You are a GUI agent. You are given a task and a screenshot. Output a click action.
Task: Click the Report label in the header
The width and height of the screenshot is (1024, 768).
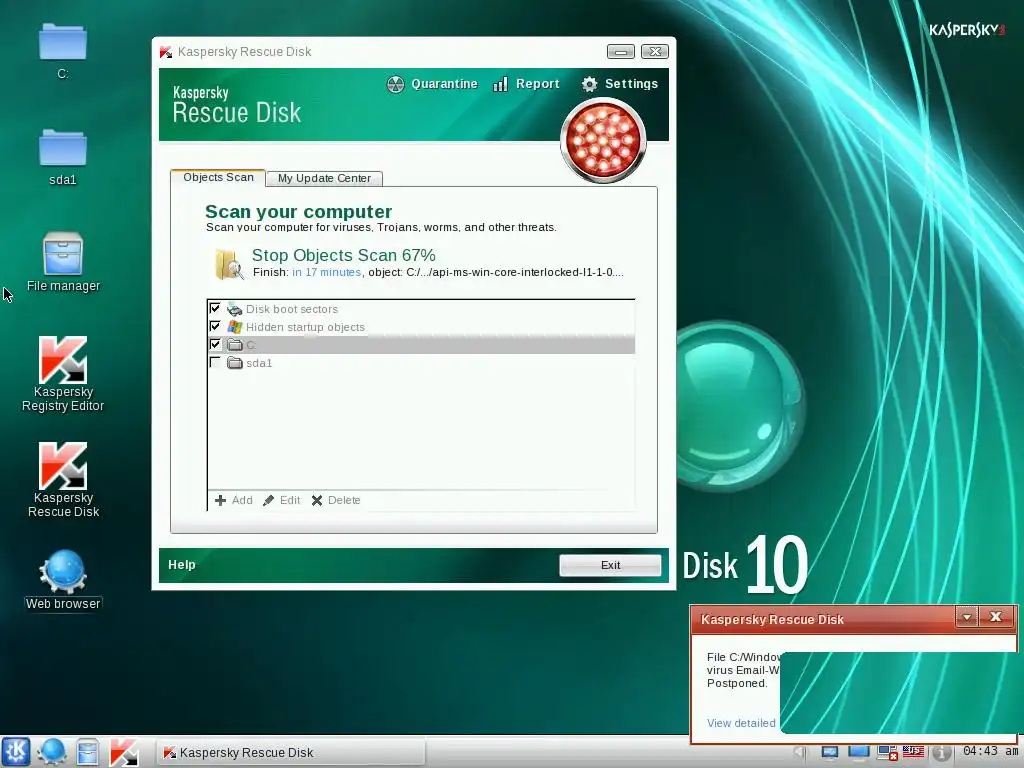tap(537, 84)
